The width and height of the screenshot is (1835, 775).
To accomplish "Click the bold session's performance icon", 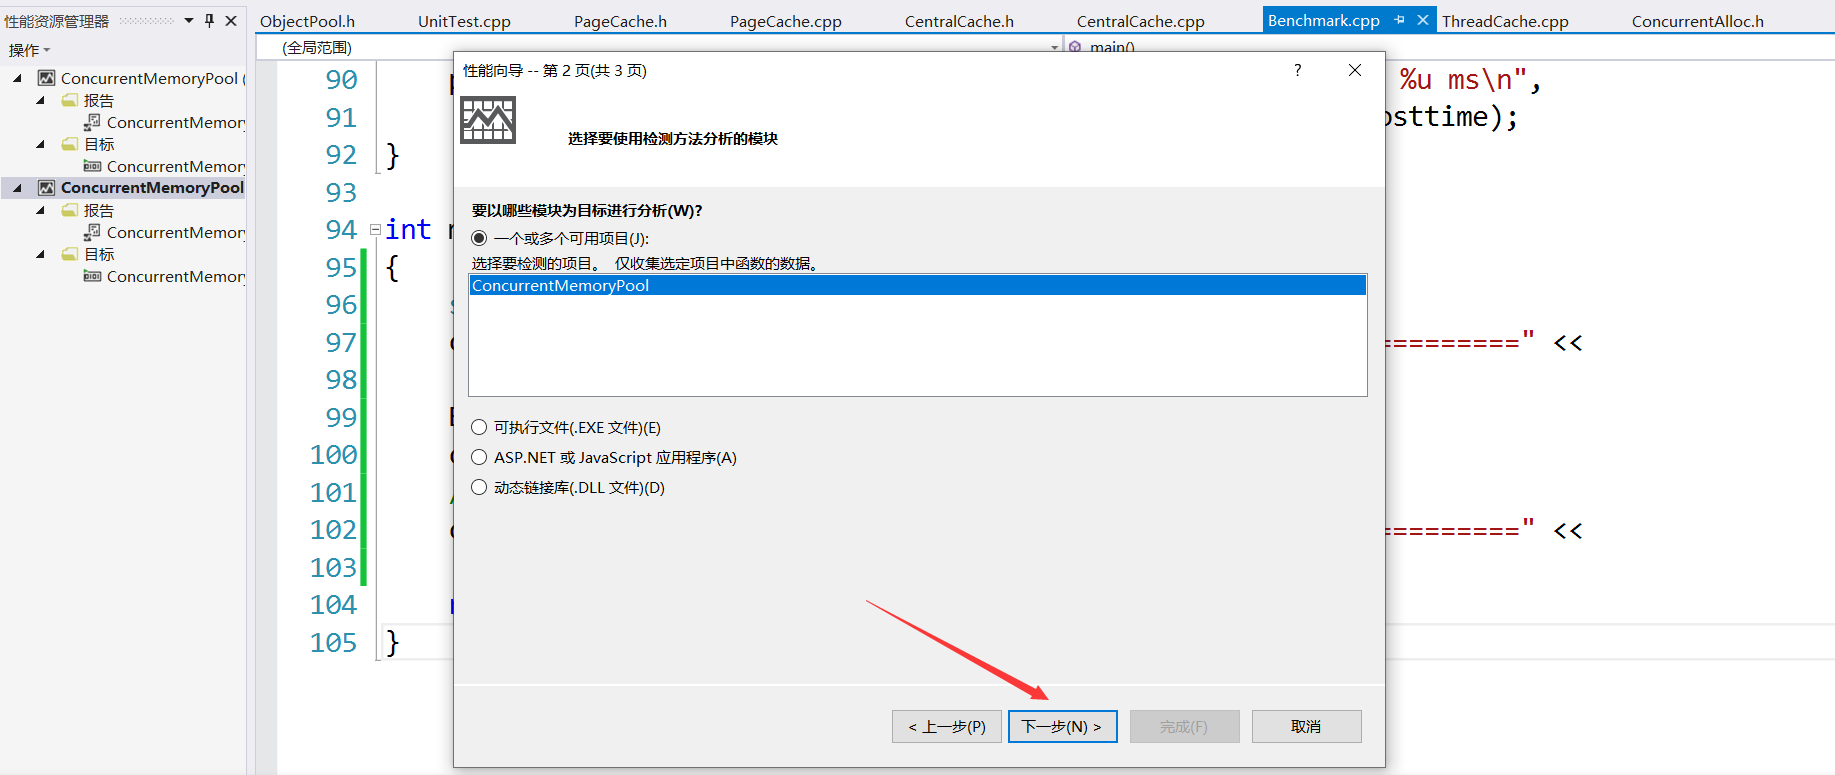I will [x=46, y=188].
